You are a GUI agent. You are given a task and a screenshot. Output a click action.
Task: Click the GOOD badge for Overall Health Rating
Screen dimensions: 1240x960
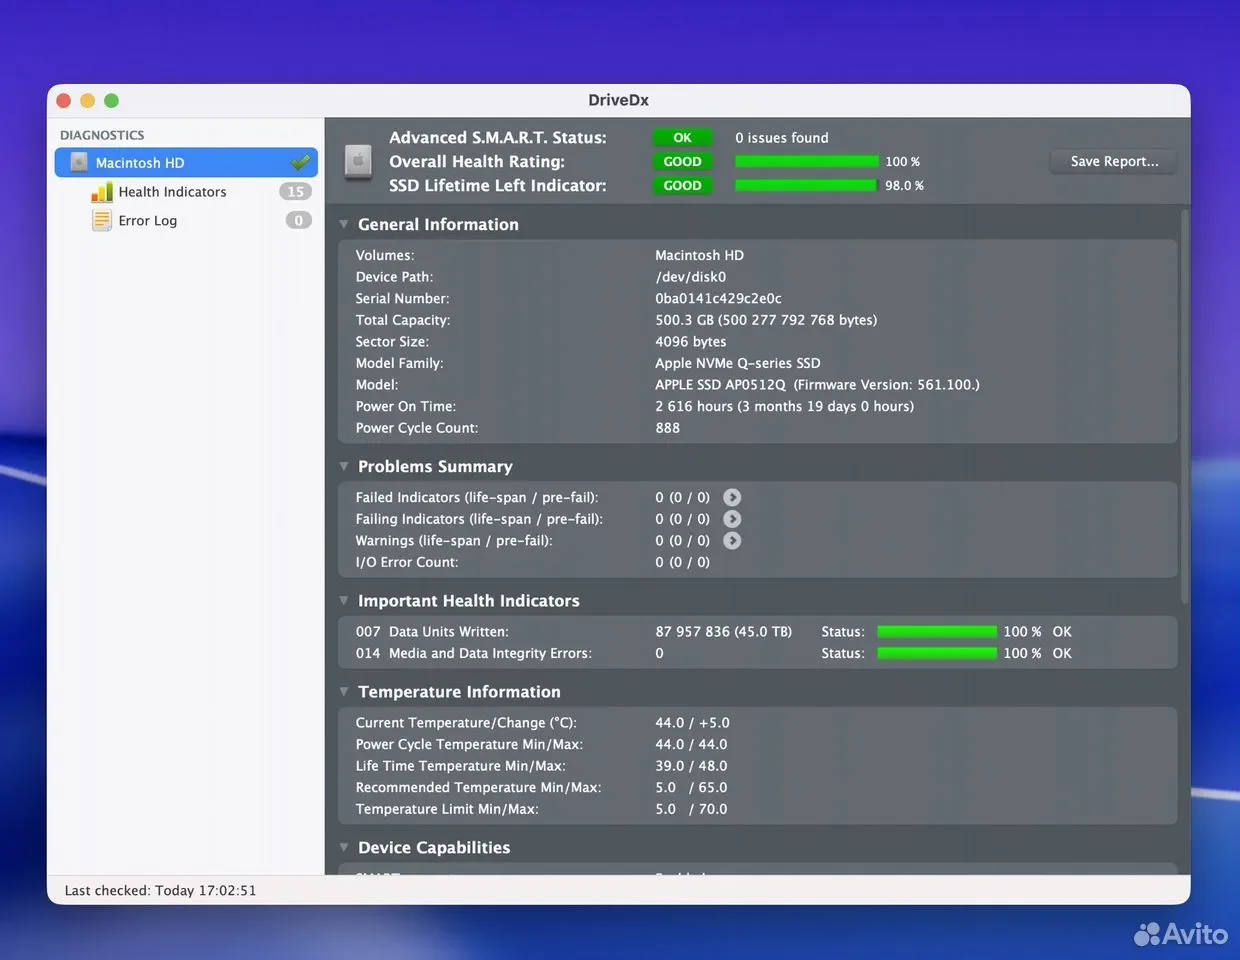coord(682,162)
